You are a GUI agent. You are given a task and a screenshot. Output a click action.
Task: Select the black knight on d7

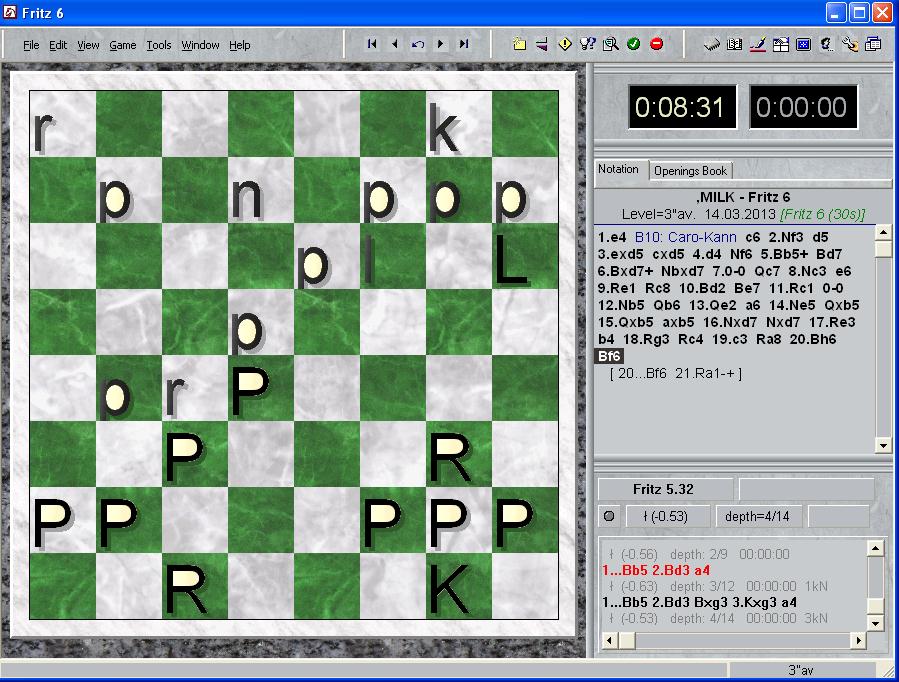[x=261, y=190]
